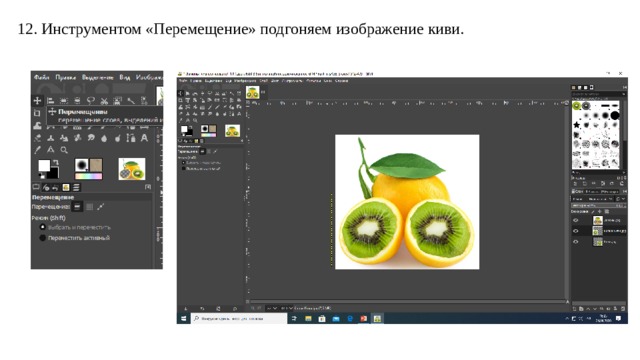Reset colors to default black and white
Image resolution: width=640 pixels, height=360 pixels.
tap(41, 176)
